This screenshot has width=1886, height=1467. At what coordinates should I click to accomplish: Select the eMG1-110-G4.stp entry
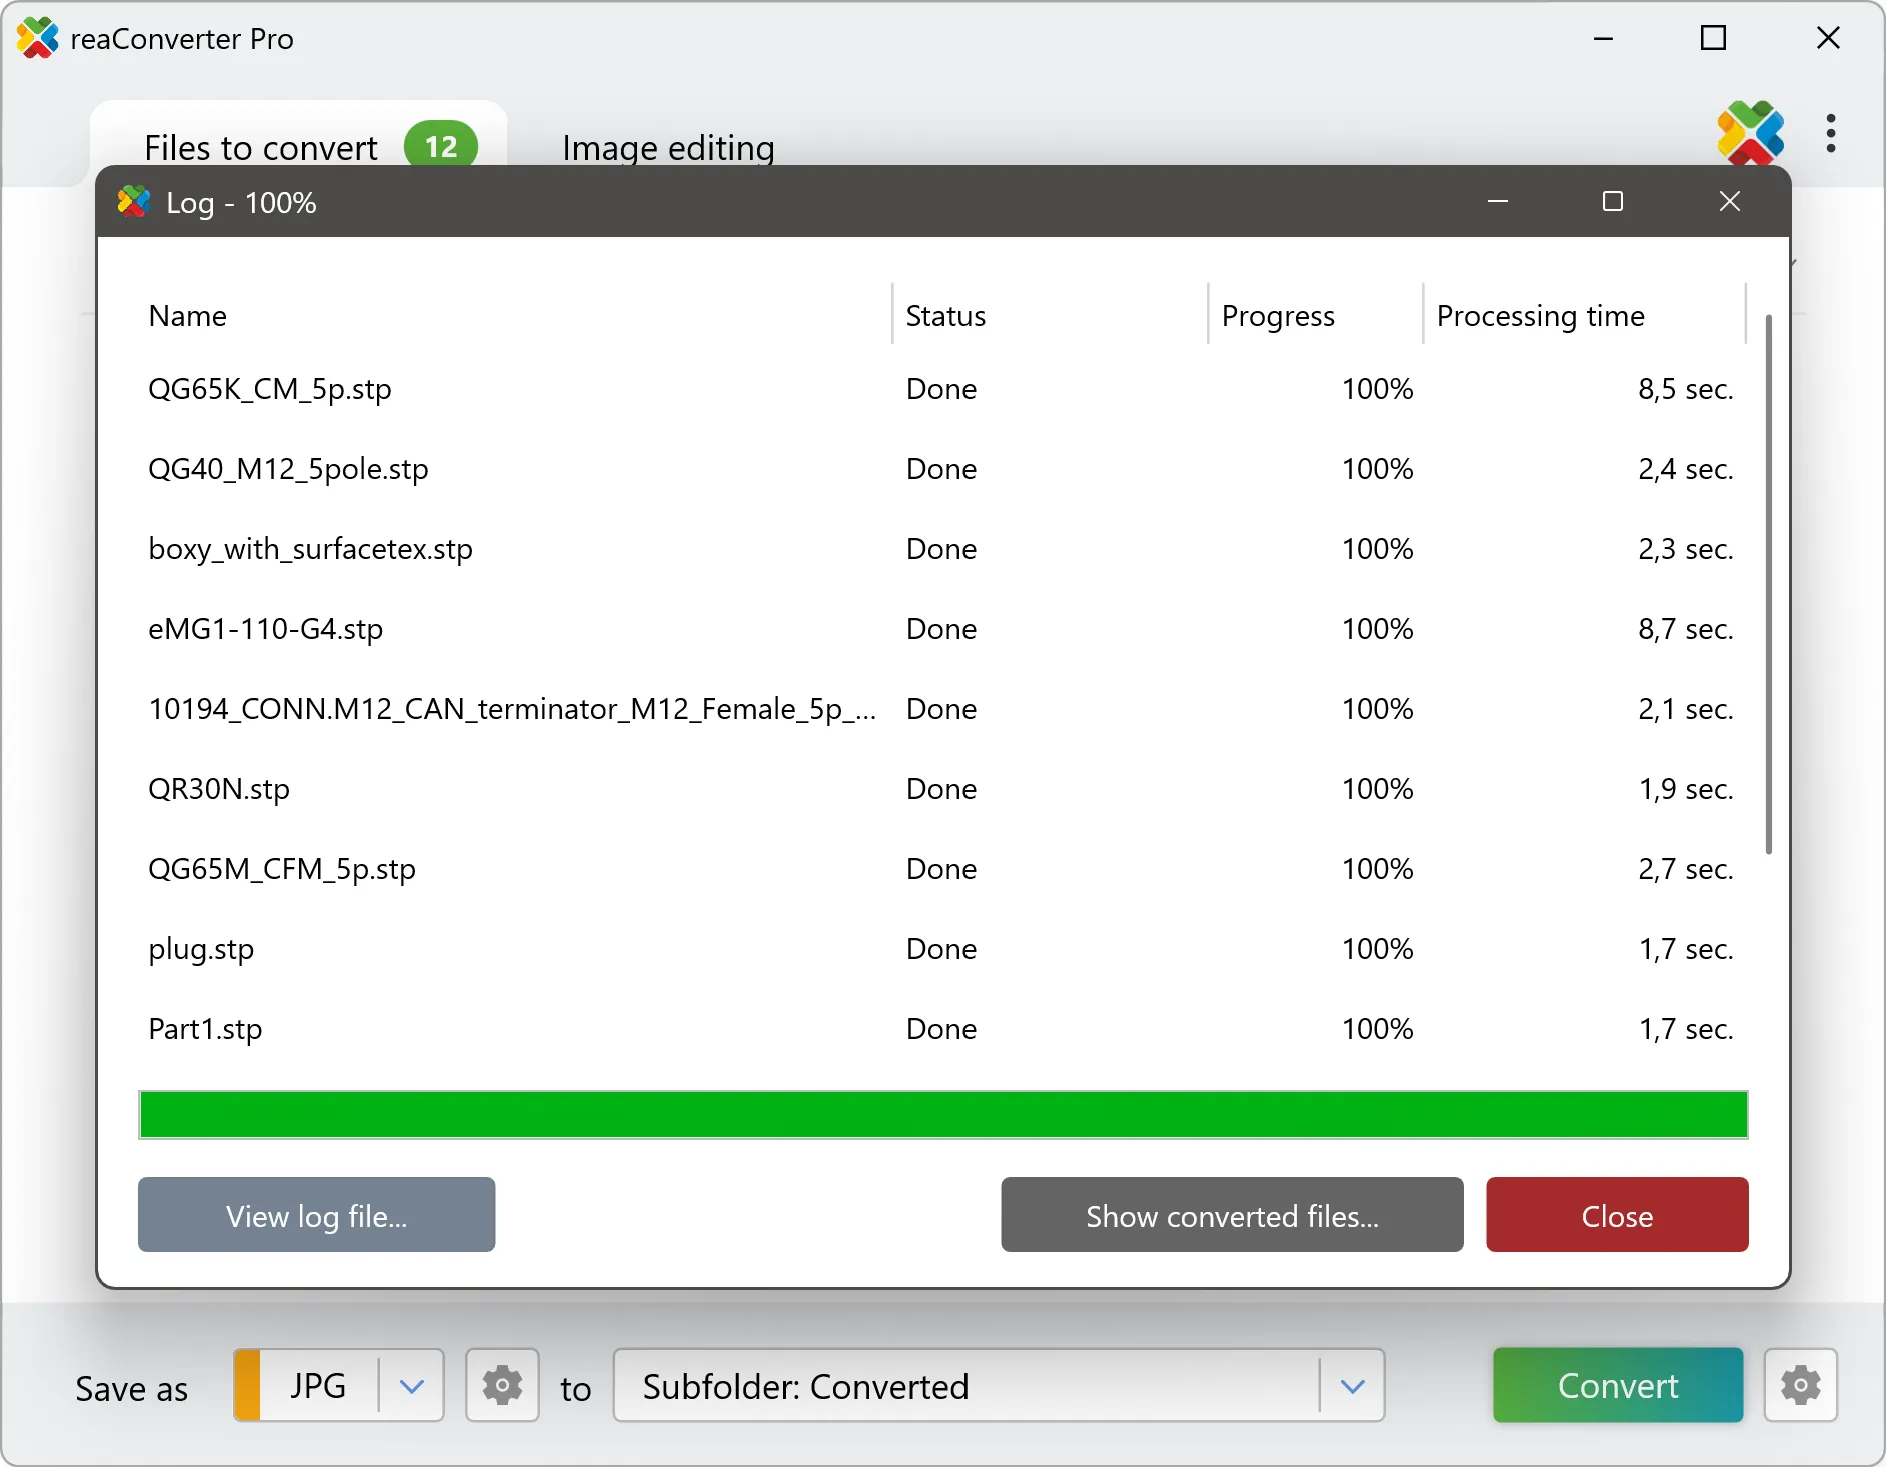tap(942, 629)
